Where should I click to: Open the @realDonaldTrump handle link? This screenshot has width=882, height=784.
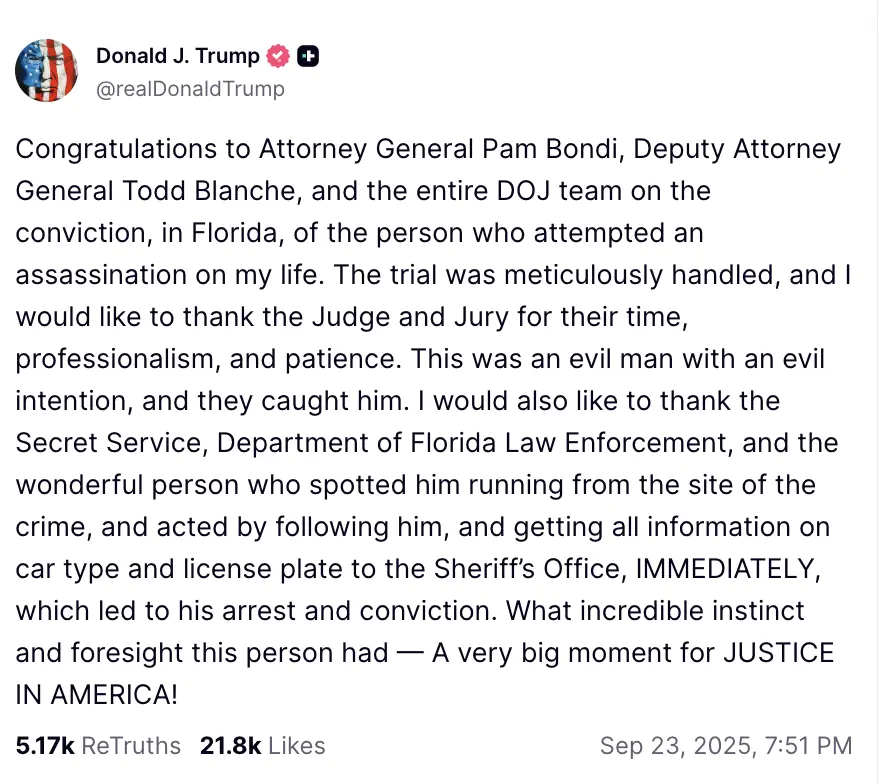pyautogui.click(x=190, y=89)
